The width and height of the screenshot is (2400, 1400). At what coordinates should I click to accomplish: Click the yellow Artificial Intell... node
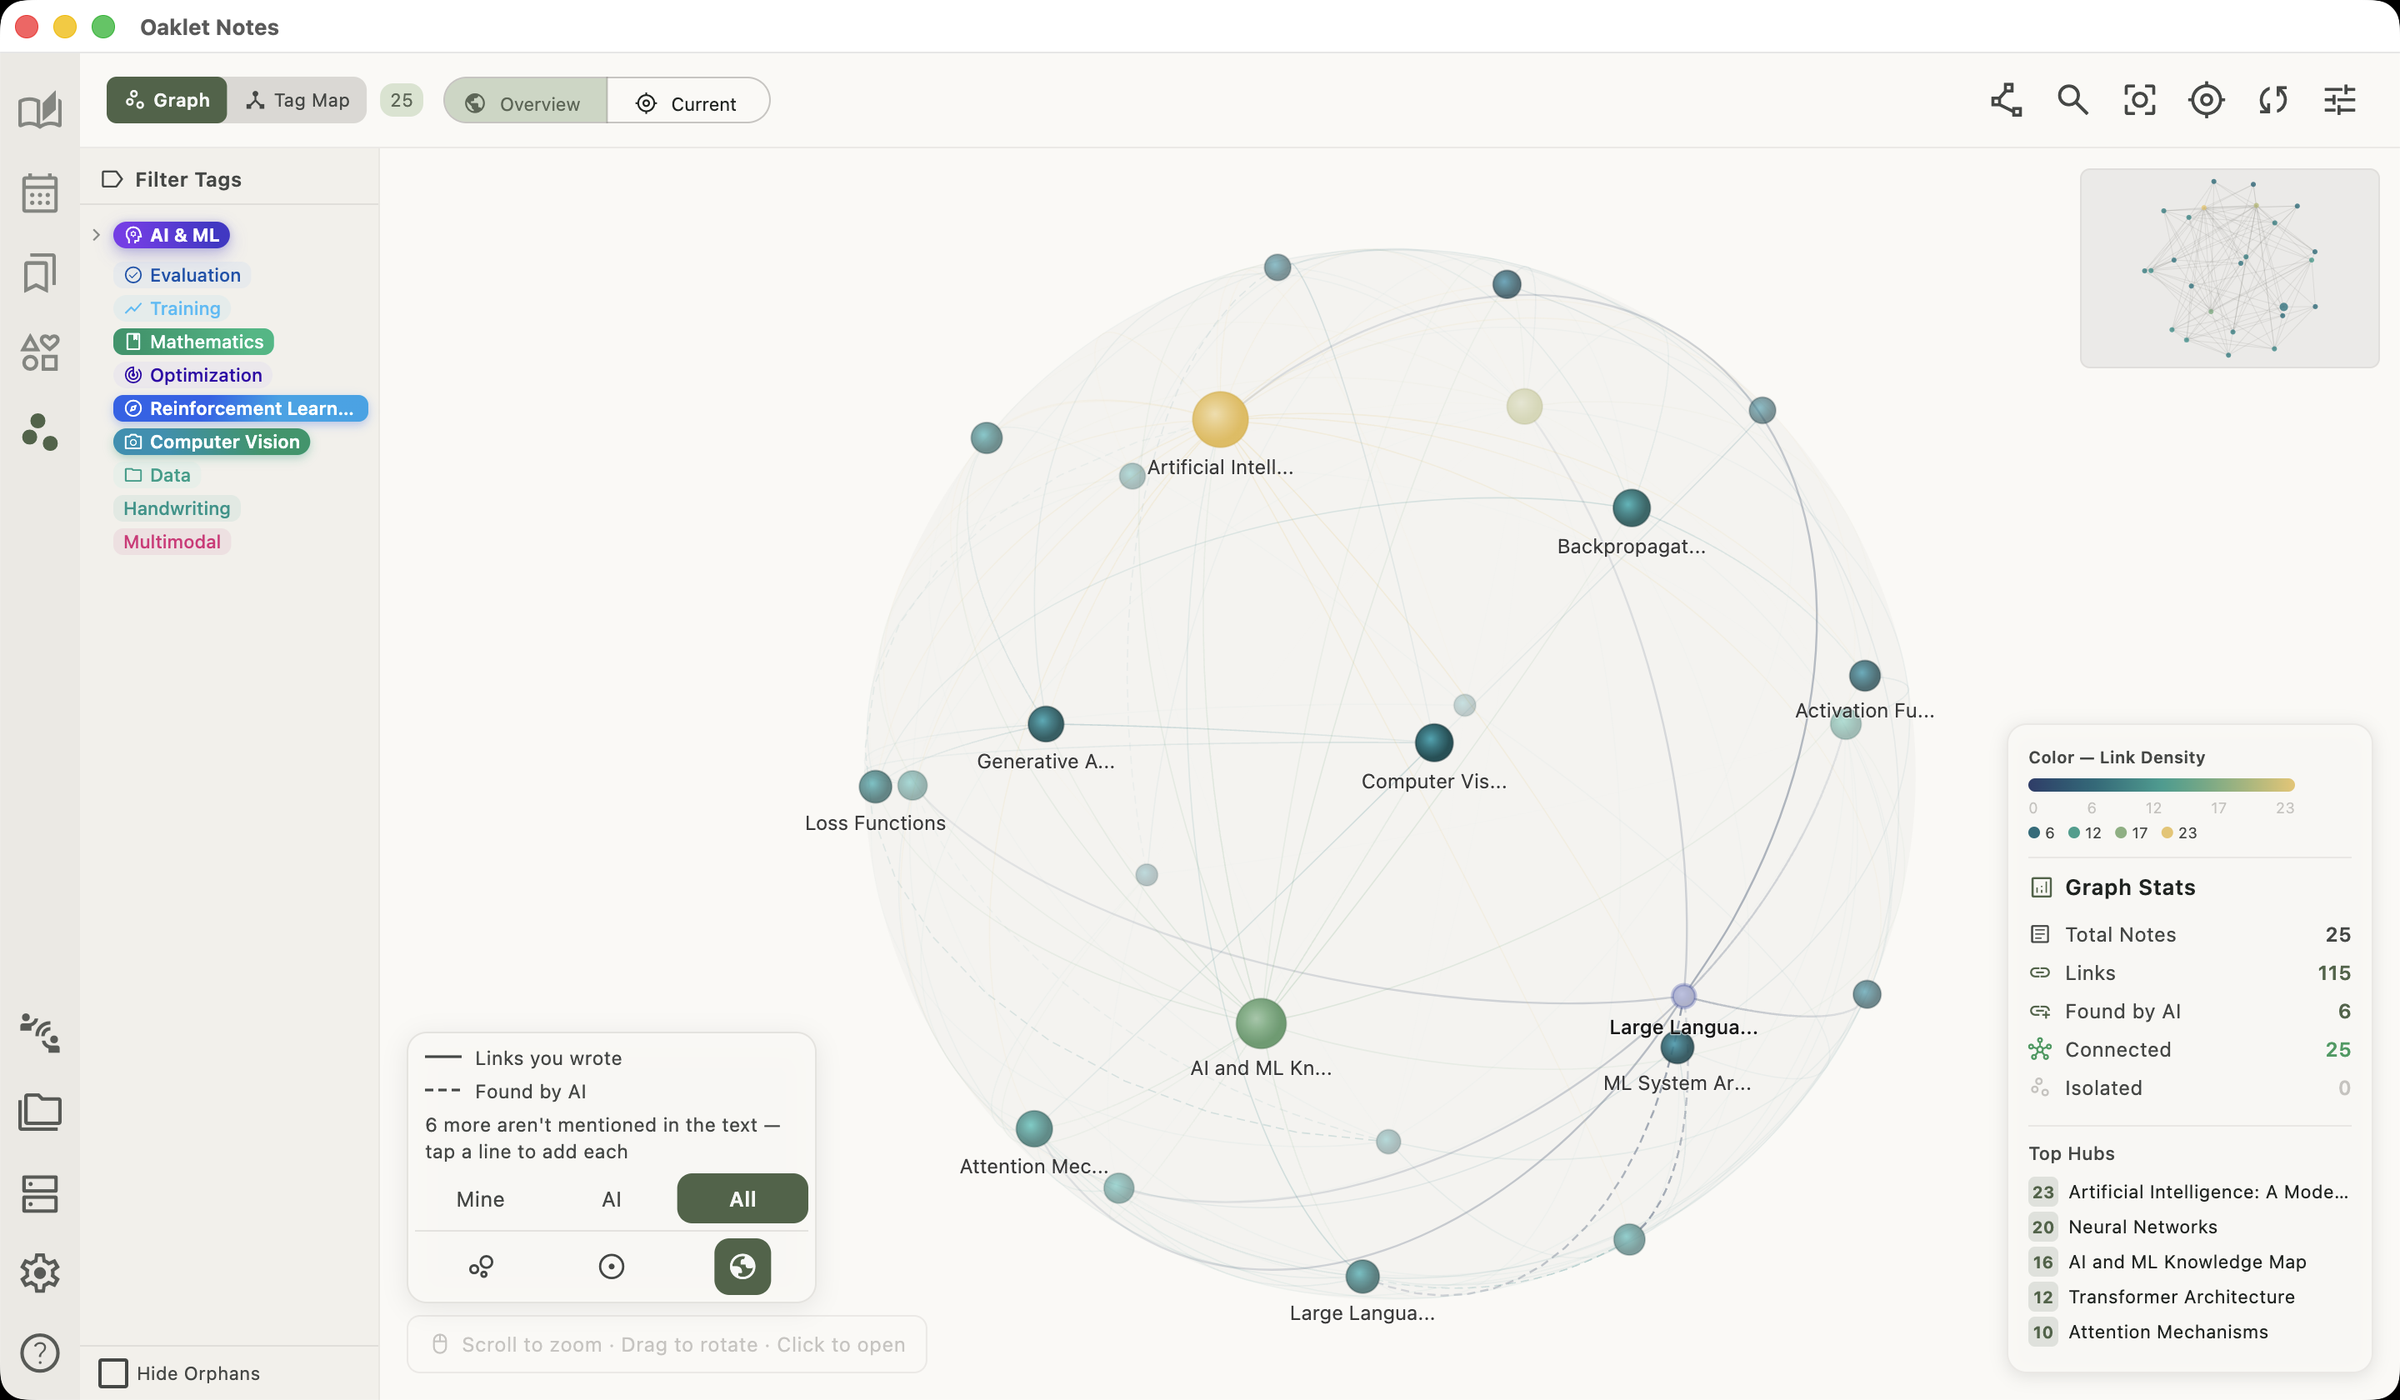click(x=1220, y=418)
